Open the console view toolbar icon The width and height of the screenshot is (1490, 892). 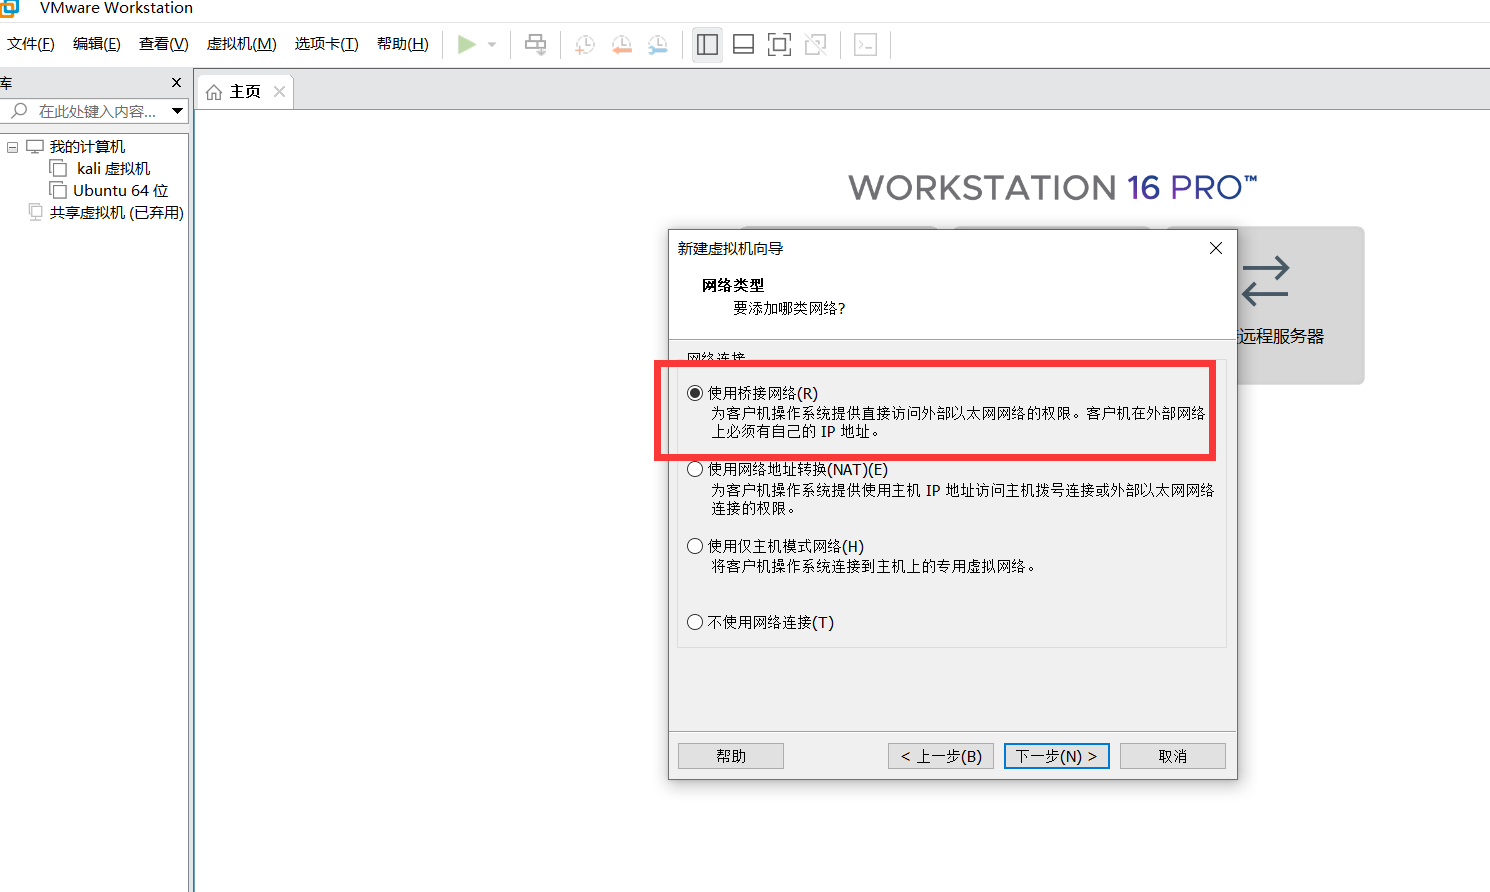pyautogui.click(x=865, y=45)
